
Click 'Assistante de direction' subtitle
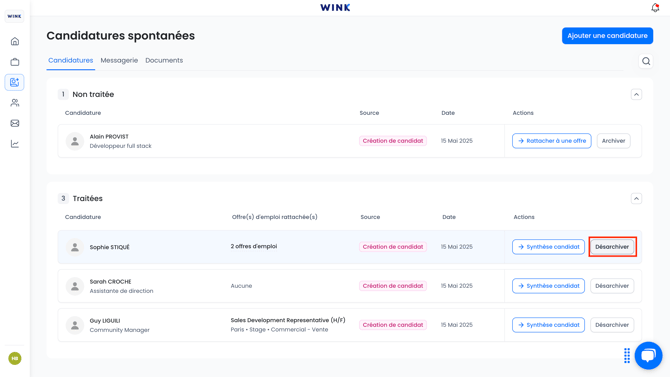[121, 291]
